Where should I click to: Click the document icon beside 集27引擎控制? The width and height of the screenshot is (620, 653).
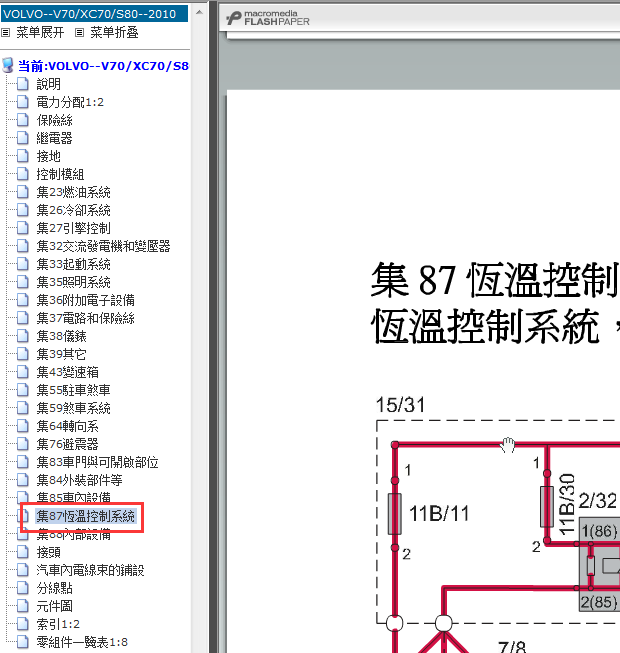click(x=23, y=228)
